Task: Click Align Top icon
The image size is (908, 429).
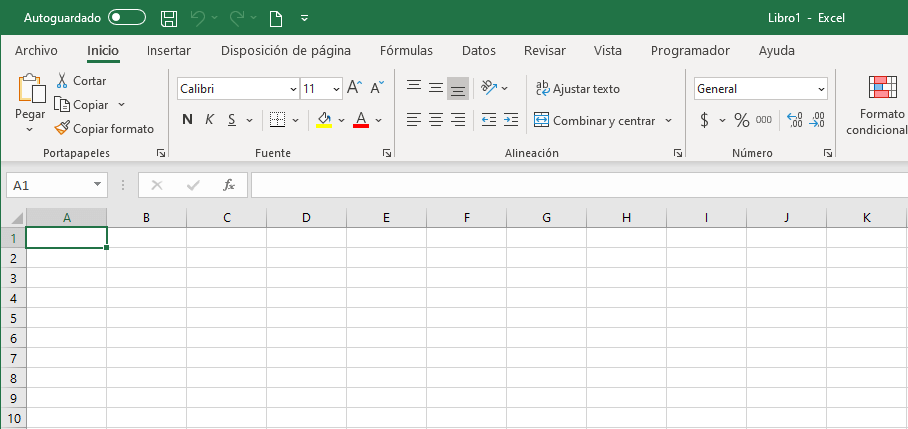Action: [413, 88]
